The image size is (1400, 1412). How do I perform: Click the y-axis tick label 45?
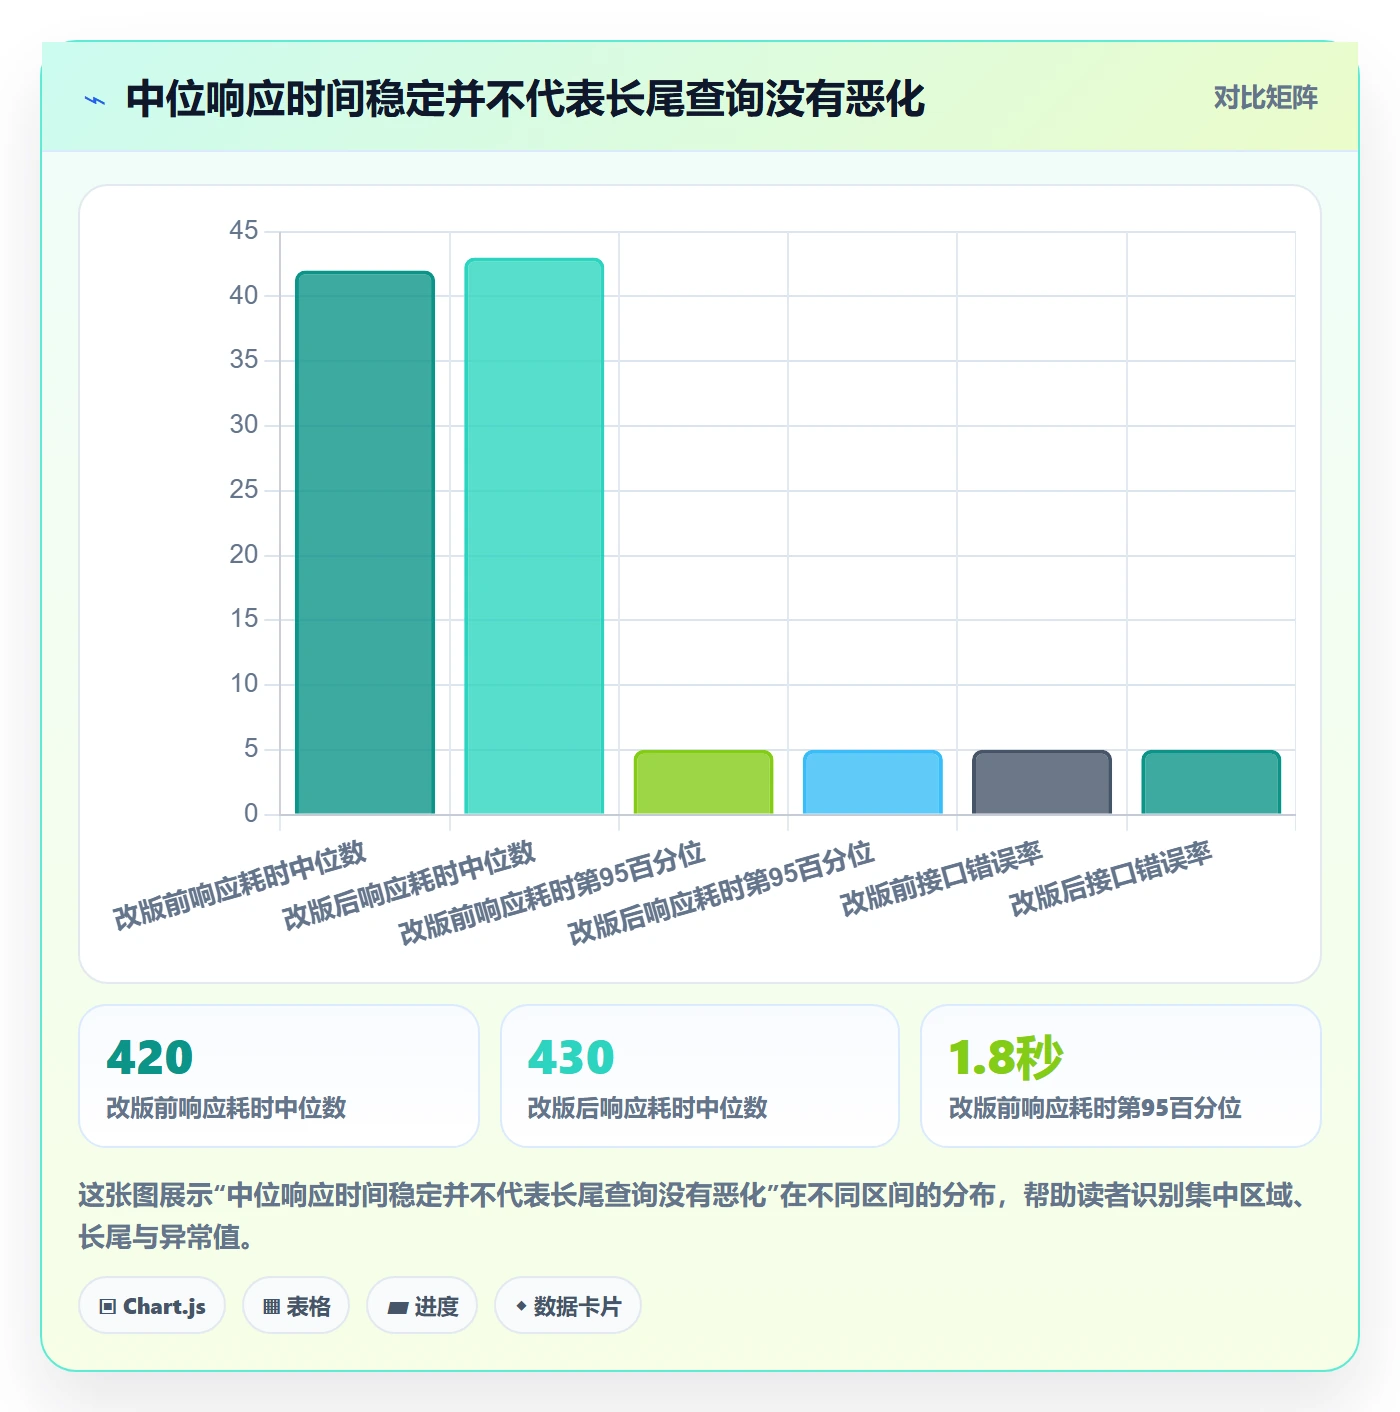tap(243, 231)
